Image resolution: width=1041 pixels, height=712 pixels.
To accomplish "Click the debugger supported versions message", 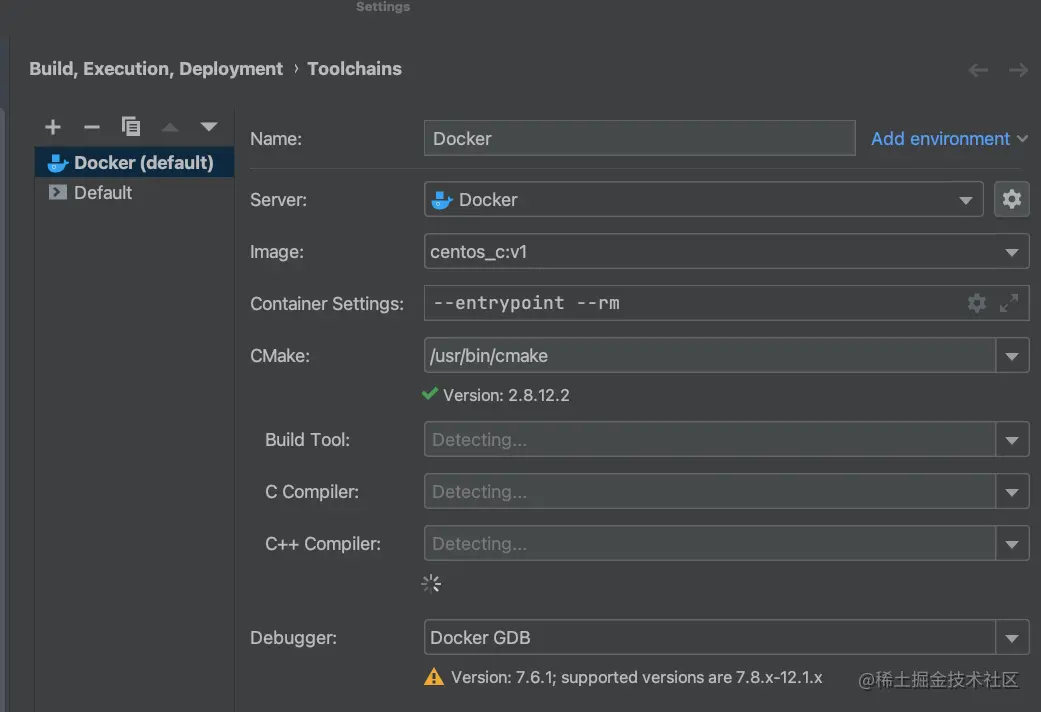I will [x=637, y=677].
